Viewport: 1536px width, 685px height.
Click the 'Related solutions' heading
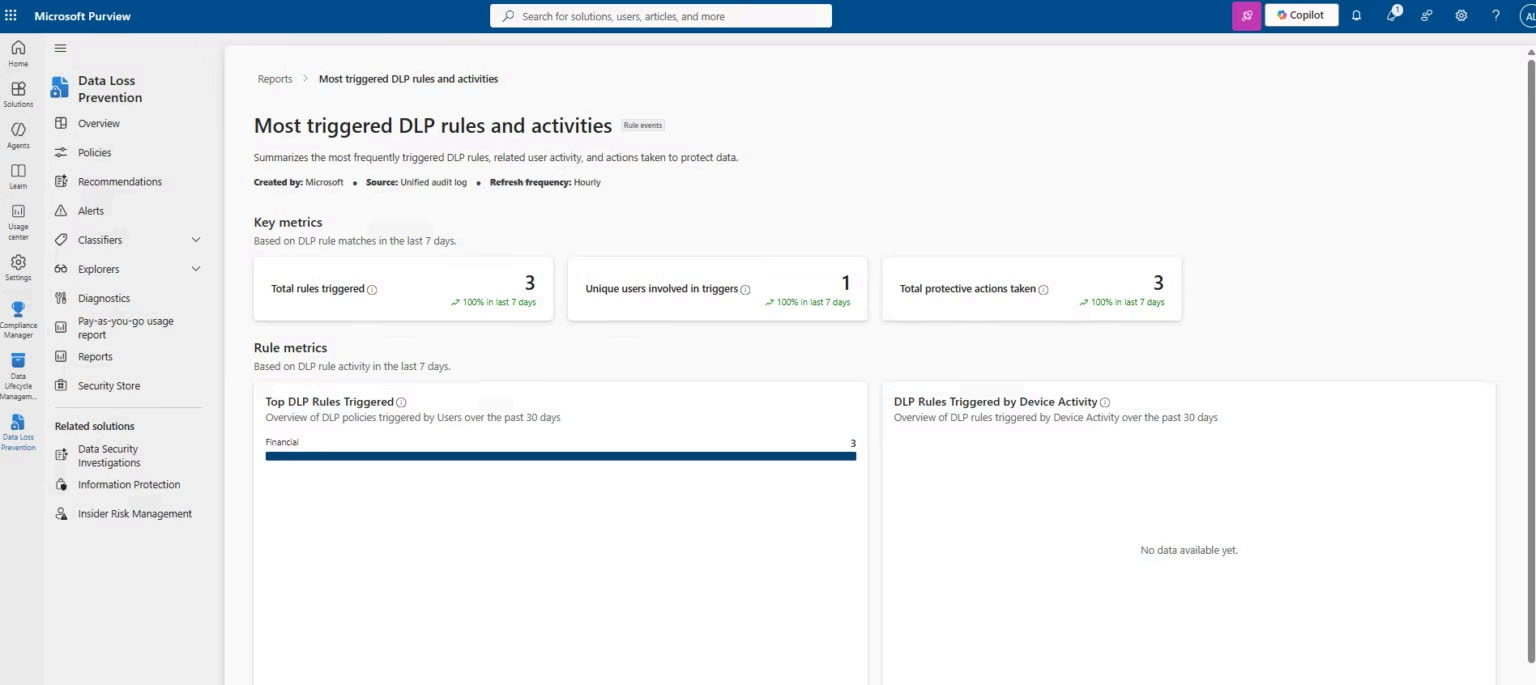click(x=94, y=426)
